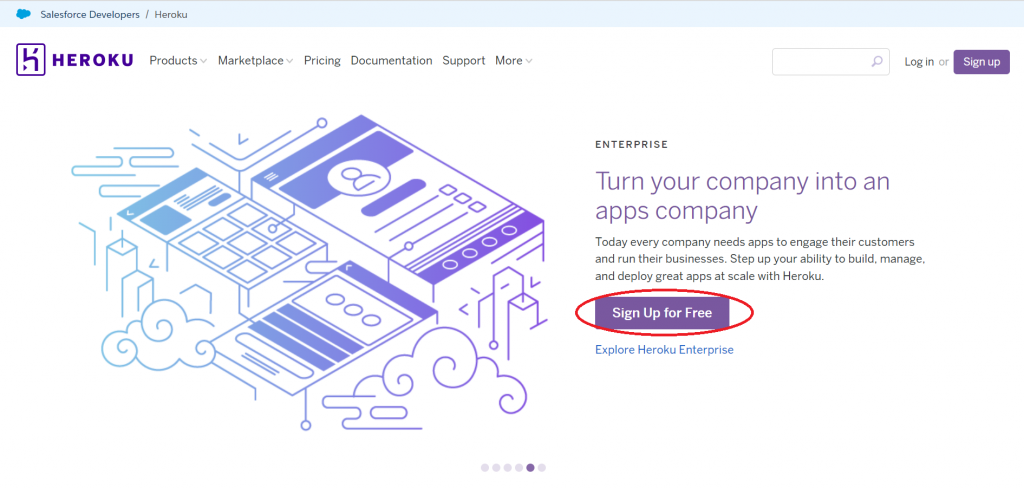Click the Salesforce cloud logo icon
This screenshot has width=1024, height=488.
(x=24, y=14)
